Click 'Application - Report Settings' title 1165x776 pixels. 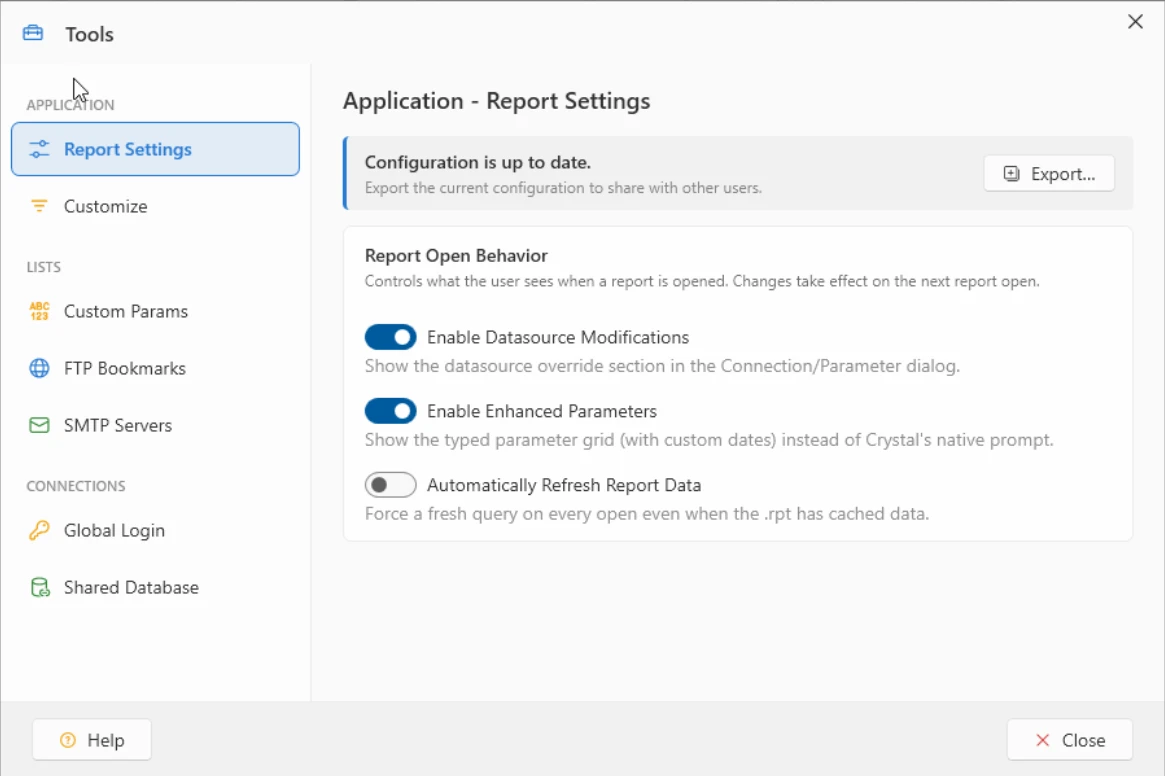pyautogui.click(x=496, y=101)
